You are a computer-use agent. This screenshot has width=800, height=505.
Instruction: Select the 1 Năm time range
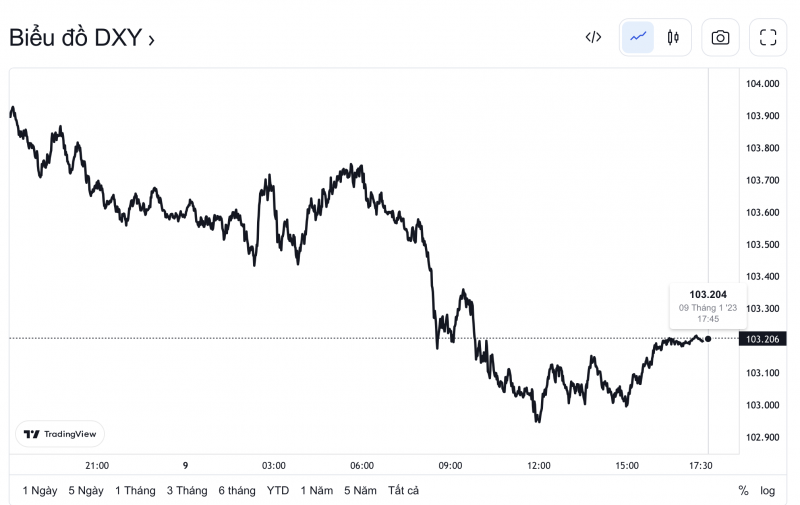(x=316, y=490)
